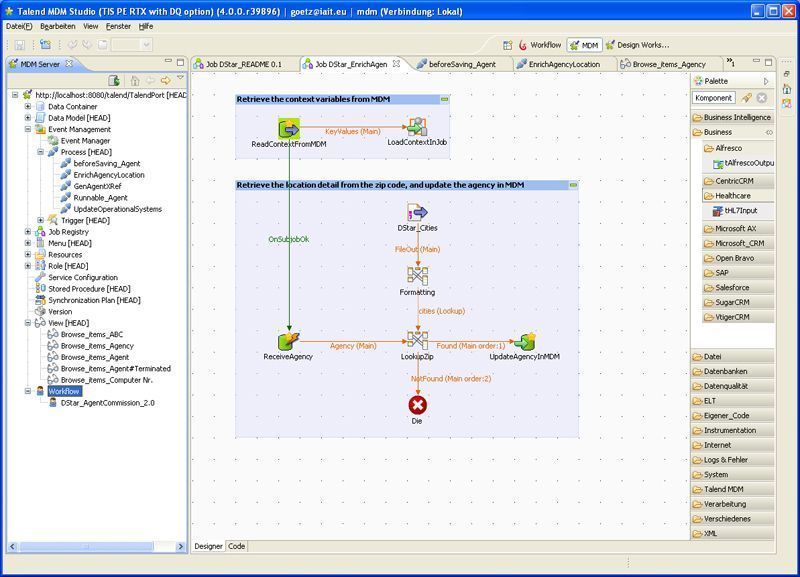Image resolution: width=800 pixels, height=577 pixels.
Task: Open the Datenbanken palette folder
Action: pos(733,371)
